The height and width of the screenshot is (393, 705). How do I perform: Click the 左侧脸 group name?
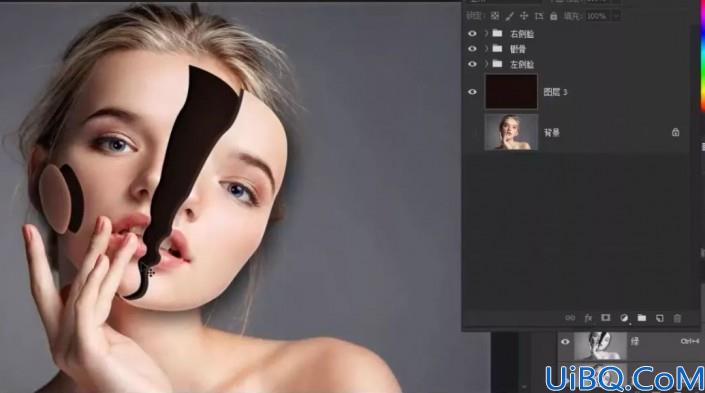pyautogui.click(x=522, y=64)
